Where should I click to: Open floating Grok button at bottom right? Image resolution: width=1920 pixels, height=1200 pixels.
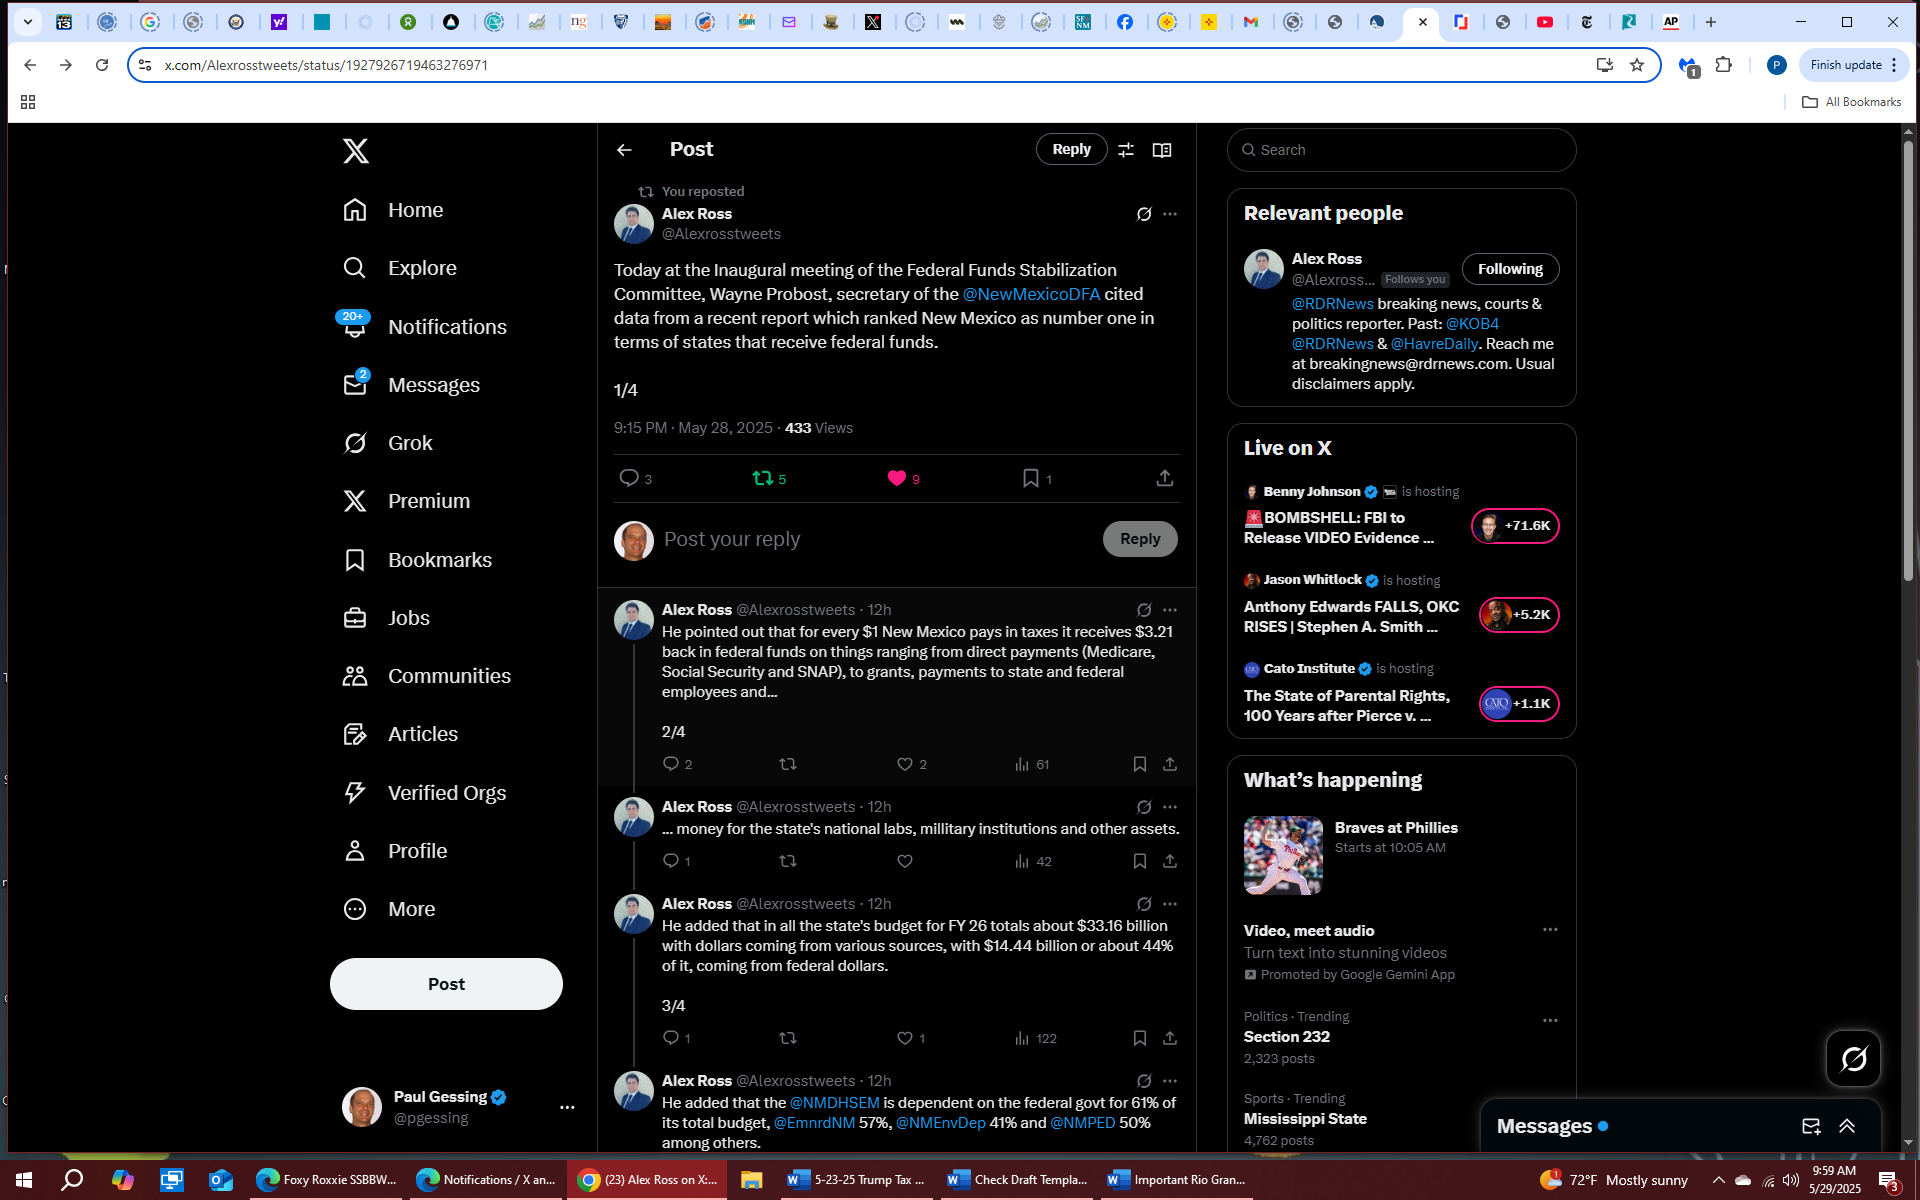(x=1853, y=1058)
